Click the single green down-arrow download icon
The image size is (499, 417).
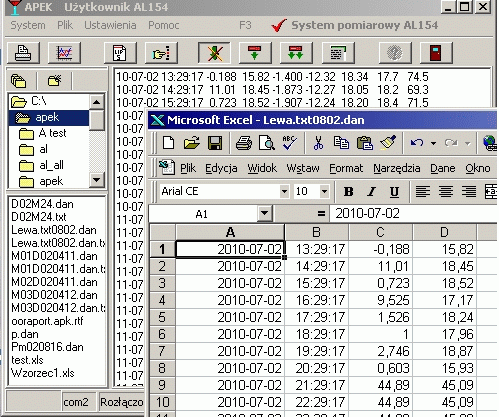pos(255,53)
